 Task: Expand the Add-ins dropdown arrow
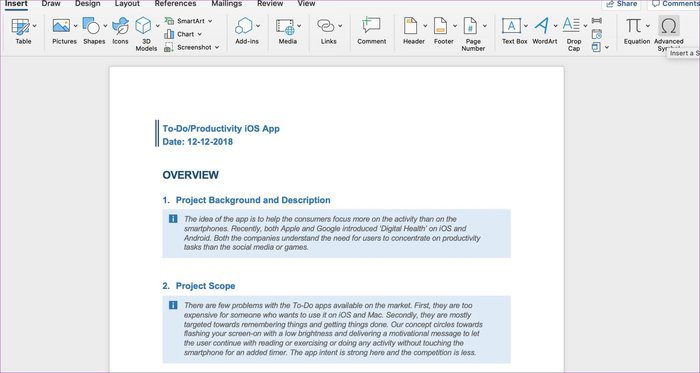(x=258, y=26)
